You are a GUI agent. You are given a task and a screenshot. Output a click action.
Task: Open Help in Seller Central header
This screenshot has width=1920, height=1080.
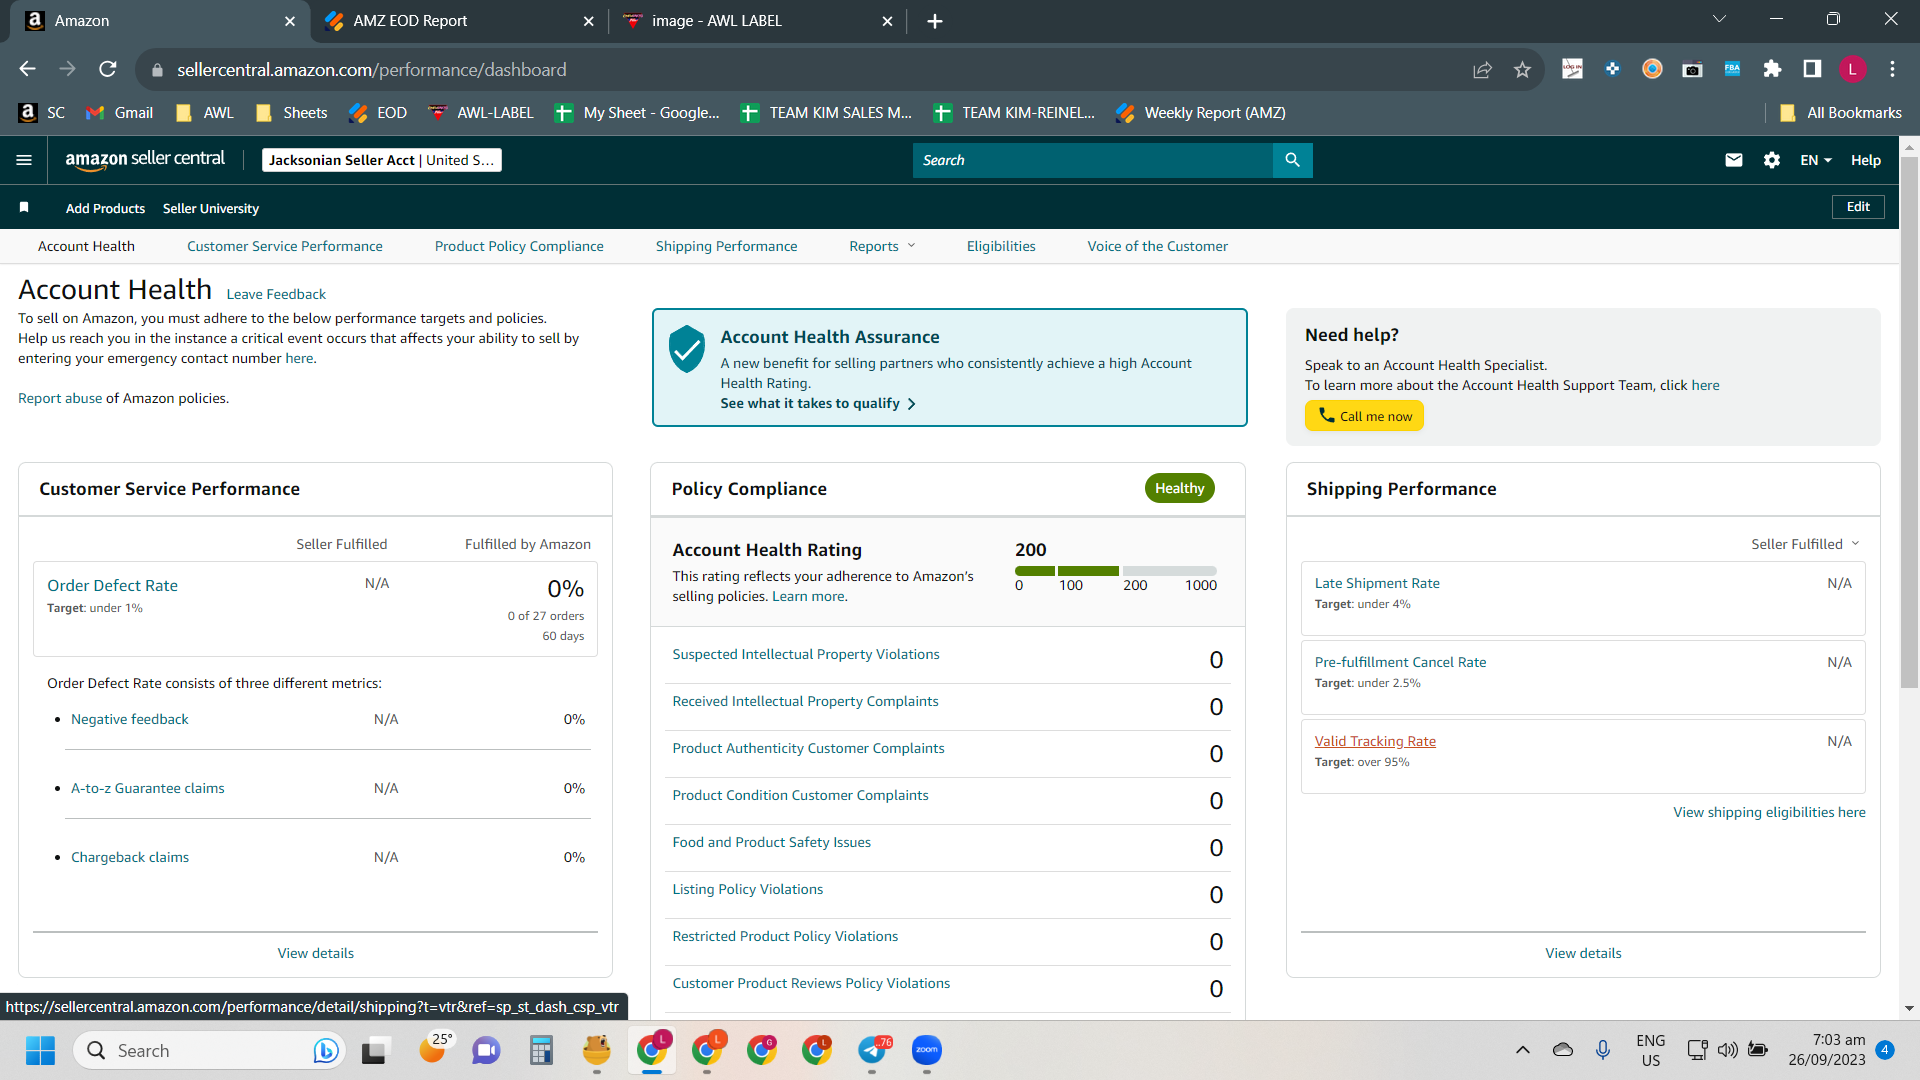pos(1866,160)
